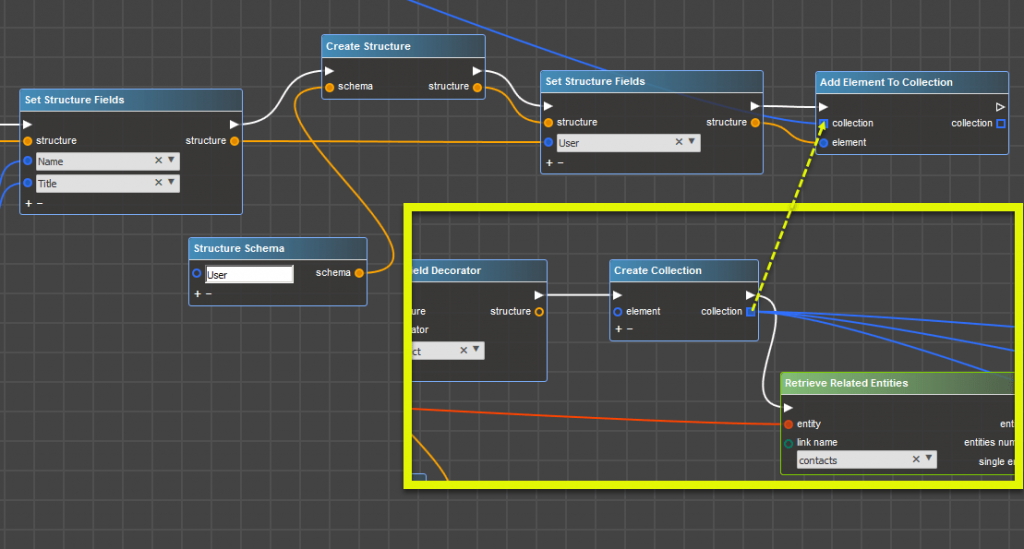The width and height of the screenshot is (1024, 549).
Task: Open the Name field dropdown arrow
Action: (171, 160)
